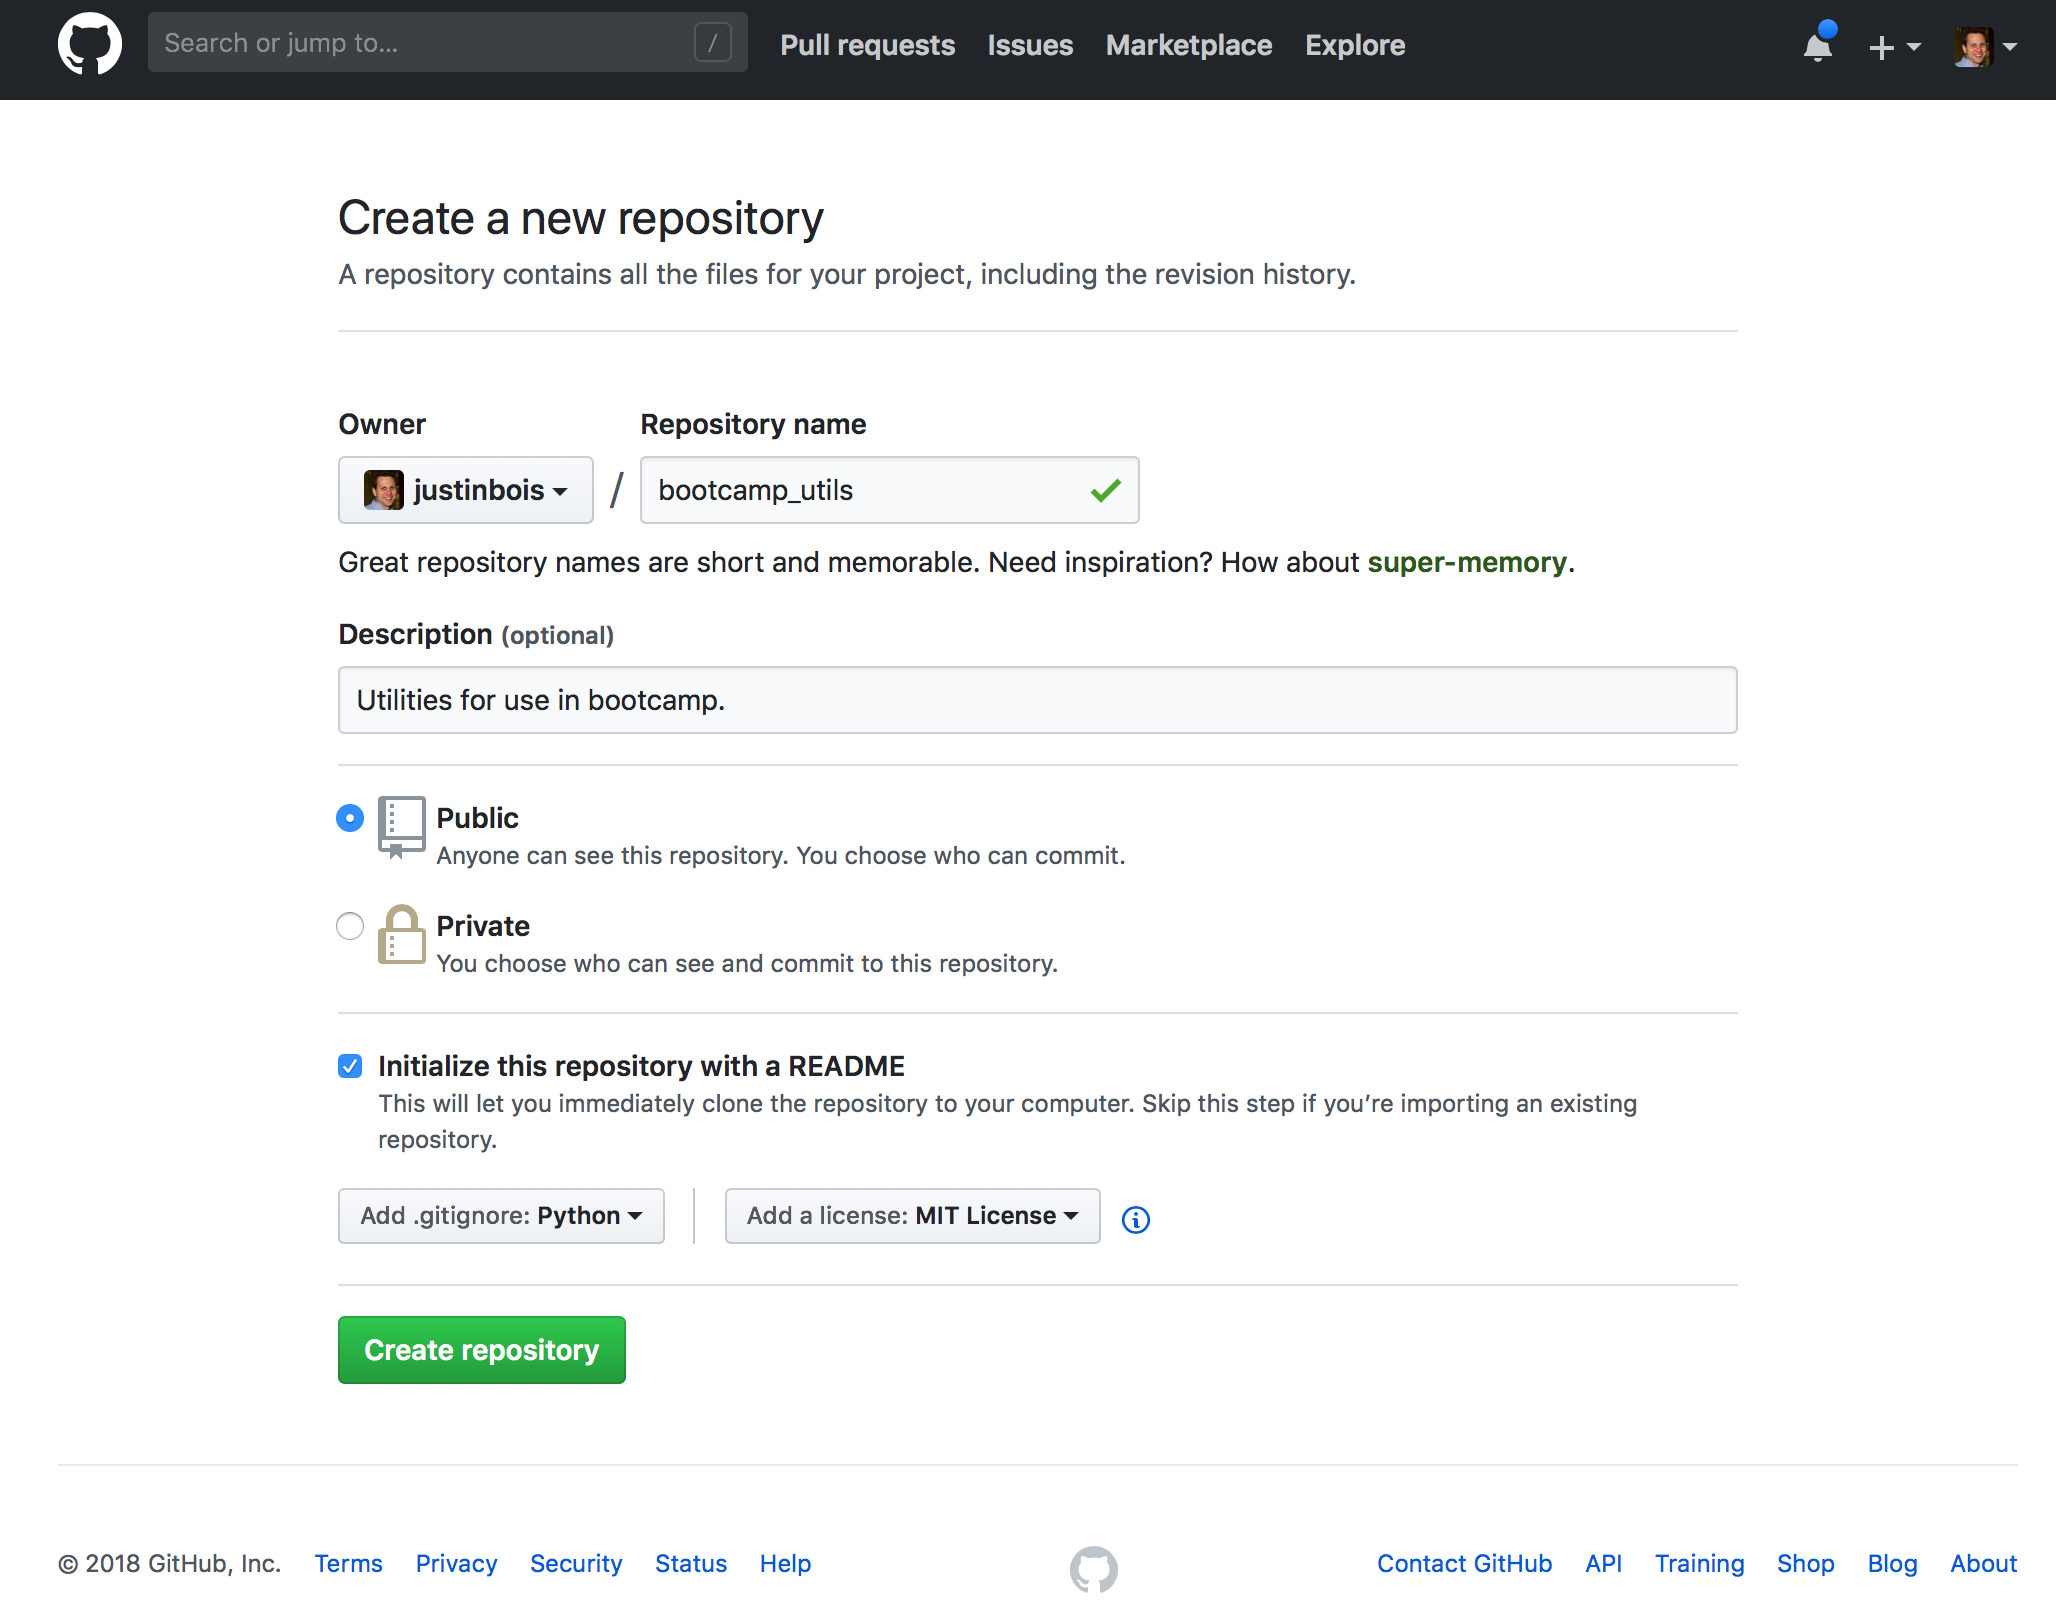Click the green checkmark in name field
Image resolution: width=2056 pixels, height=1600 pixels.
[1106, 490]
